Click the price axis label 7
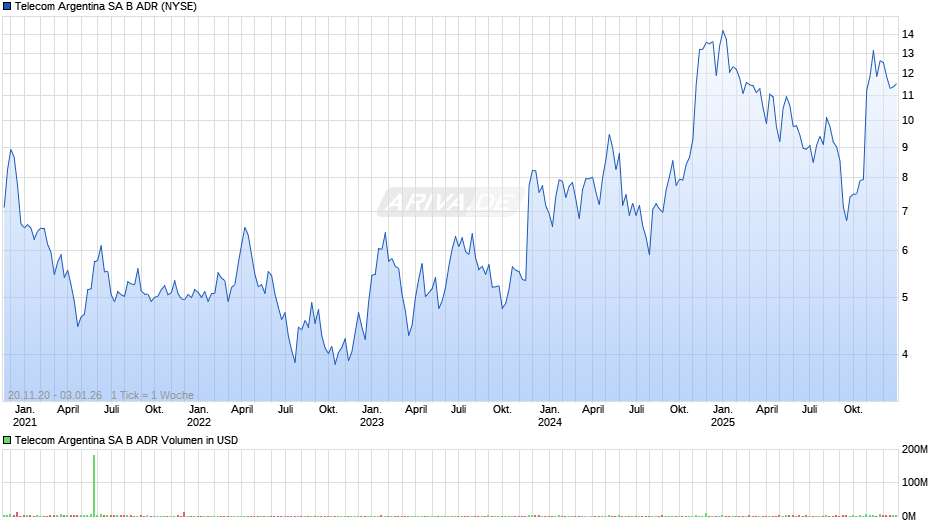The height and width of the screenshot is (526, 940). pyautogui.click(x=905, y=211)
